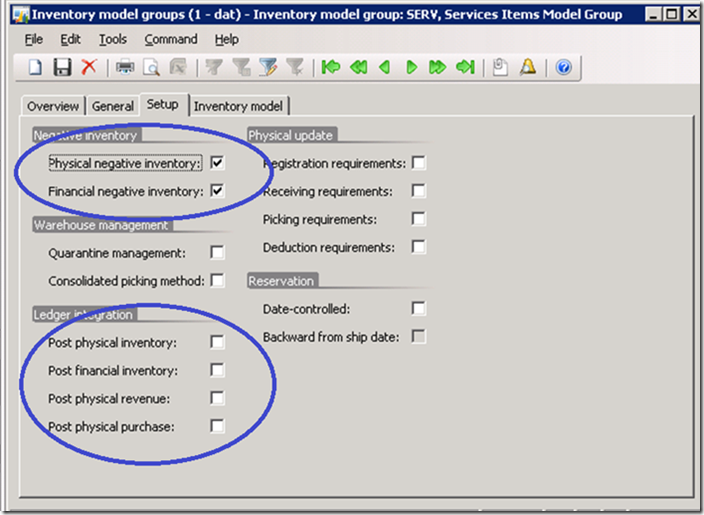Open the Tools menu
The height and width of the screenshot is (515, 704).
tap(112, 39)
